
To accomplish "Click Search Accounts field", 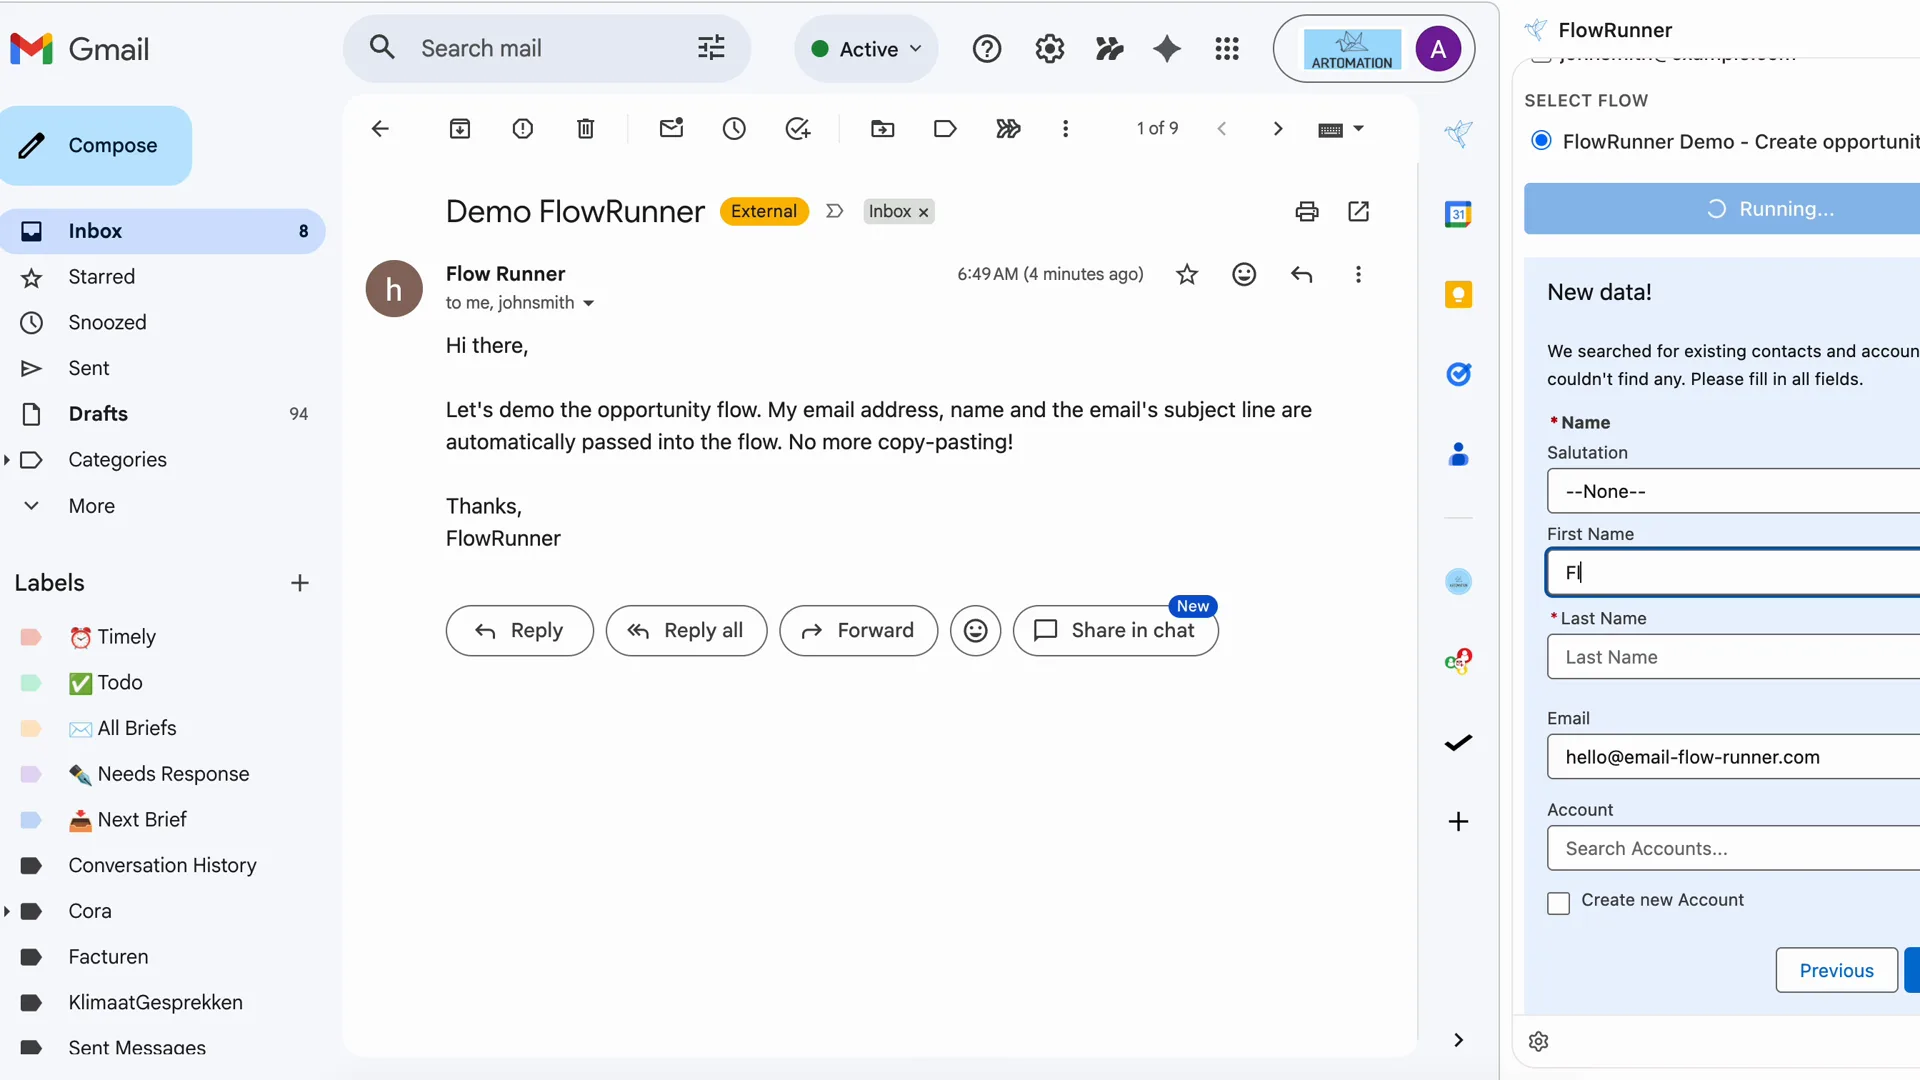I will pyautogui.click(x=1733, y=848).
